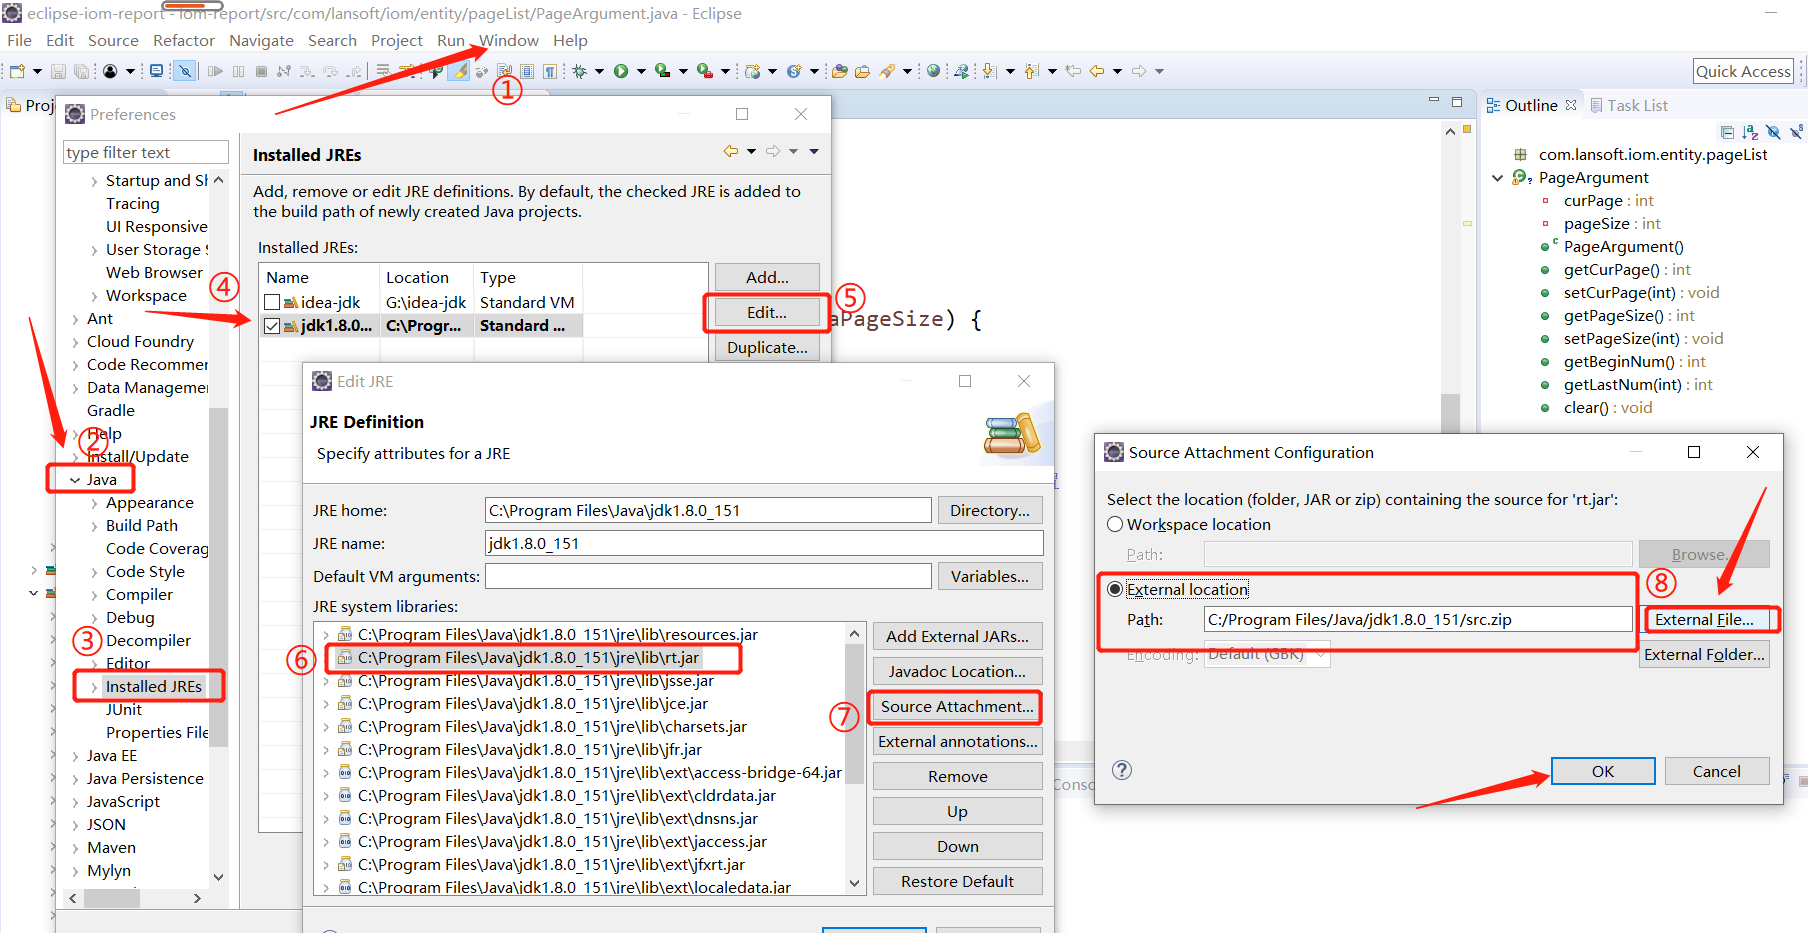Click the Resume debug toolbar icon
Screen dimensions: 1808x933
point(215,71)
